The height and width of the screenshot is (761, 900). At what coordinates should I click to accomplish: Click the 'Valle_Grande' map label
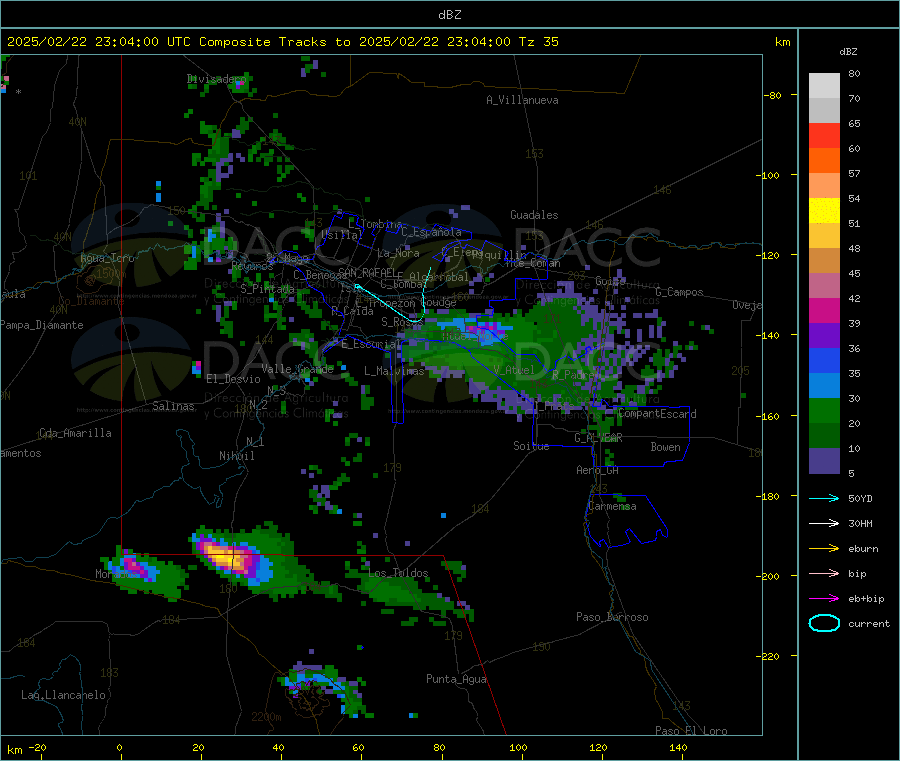(297, 369)
